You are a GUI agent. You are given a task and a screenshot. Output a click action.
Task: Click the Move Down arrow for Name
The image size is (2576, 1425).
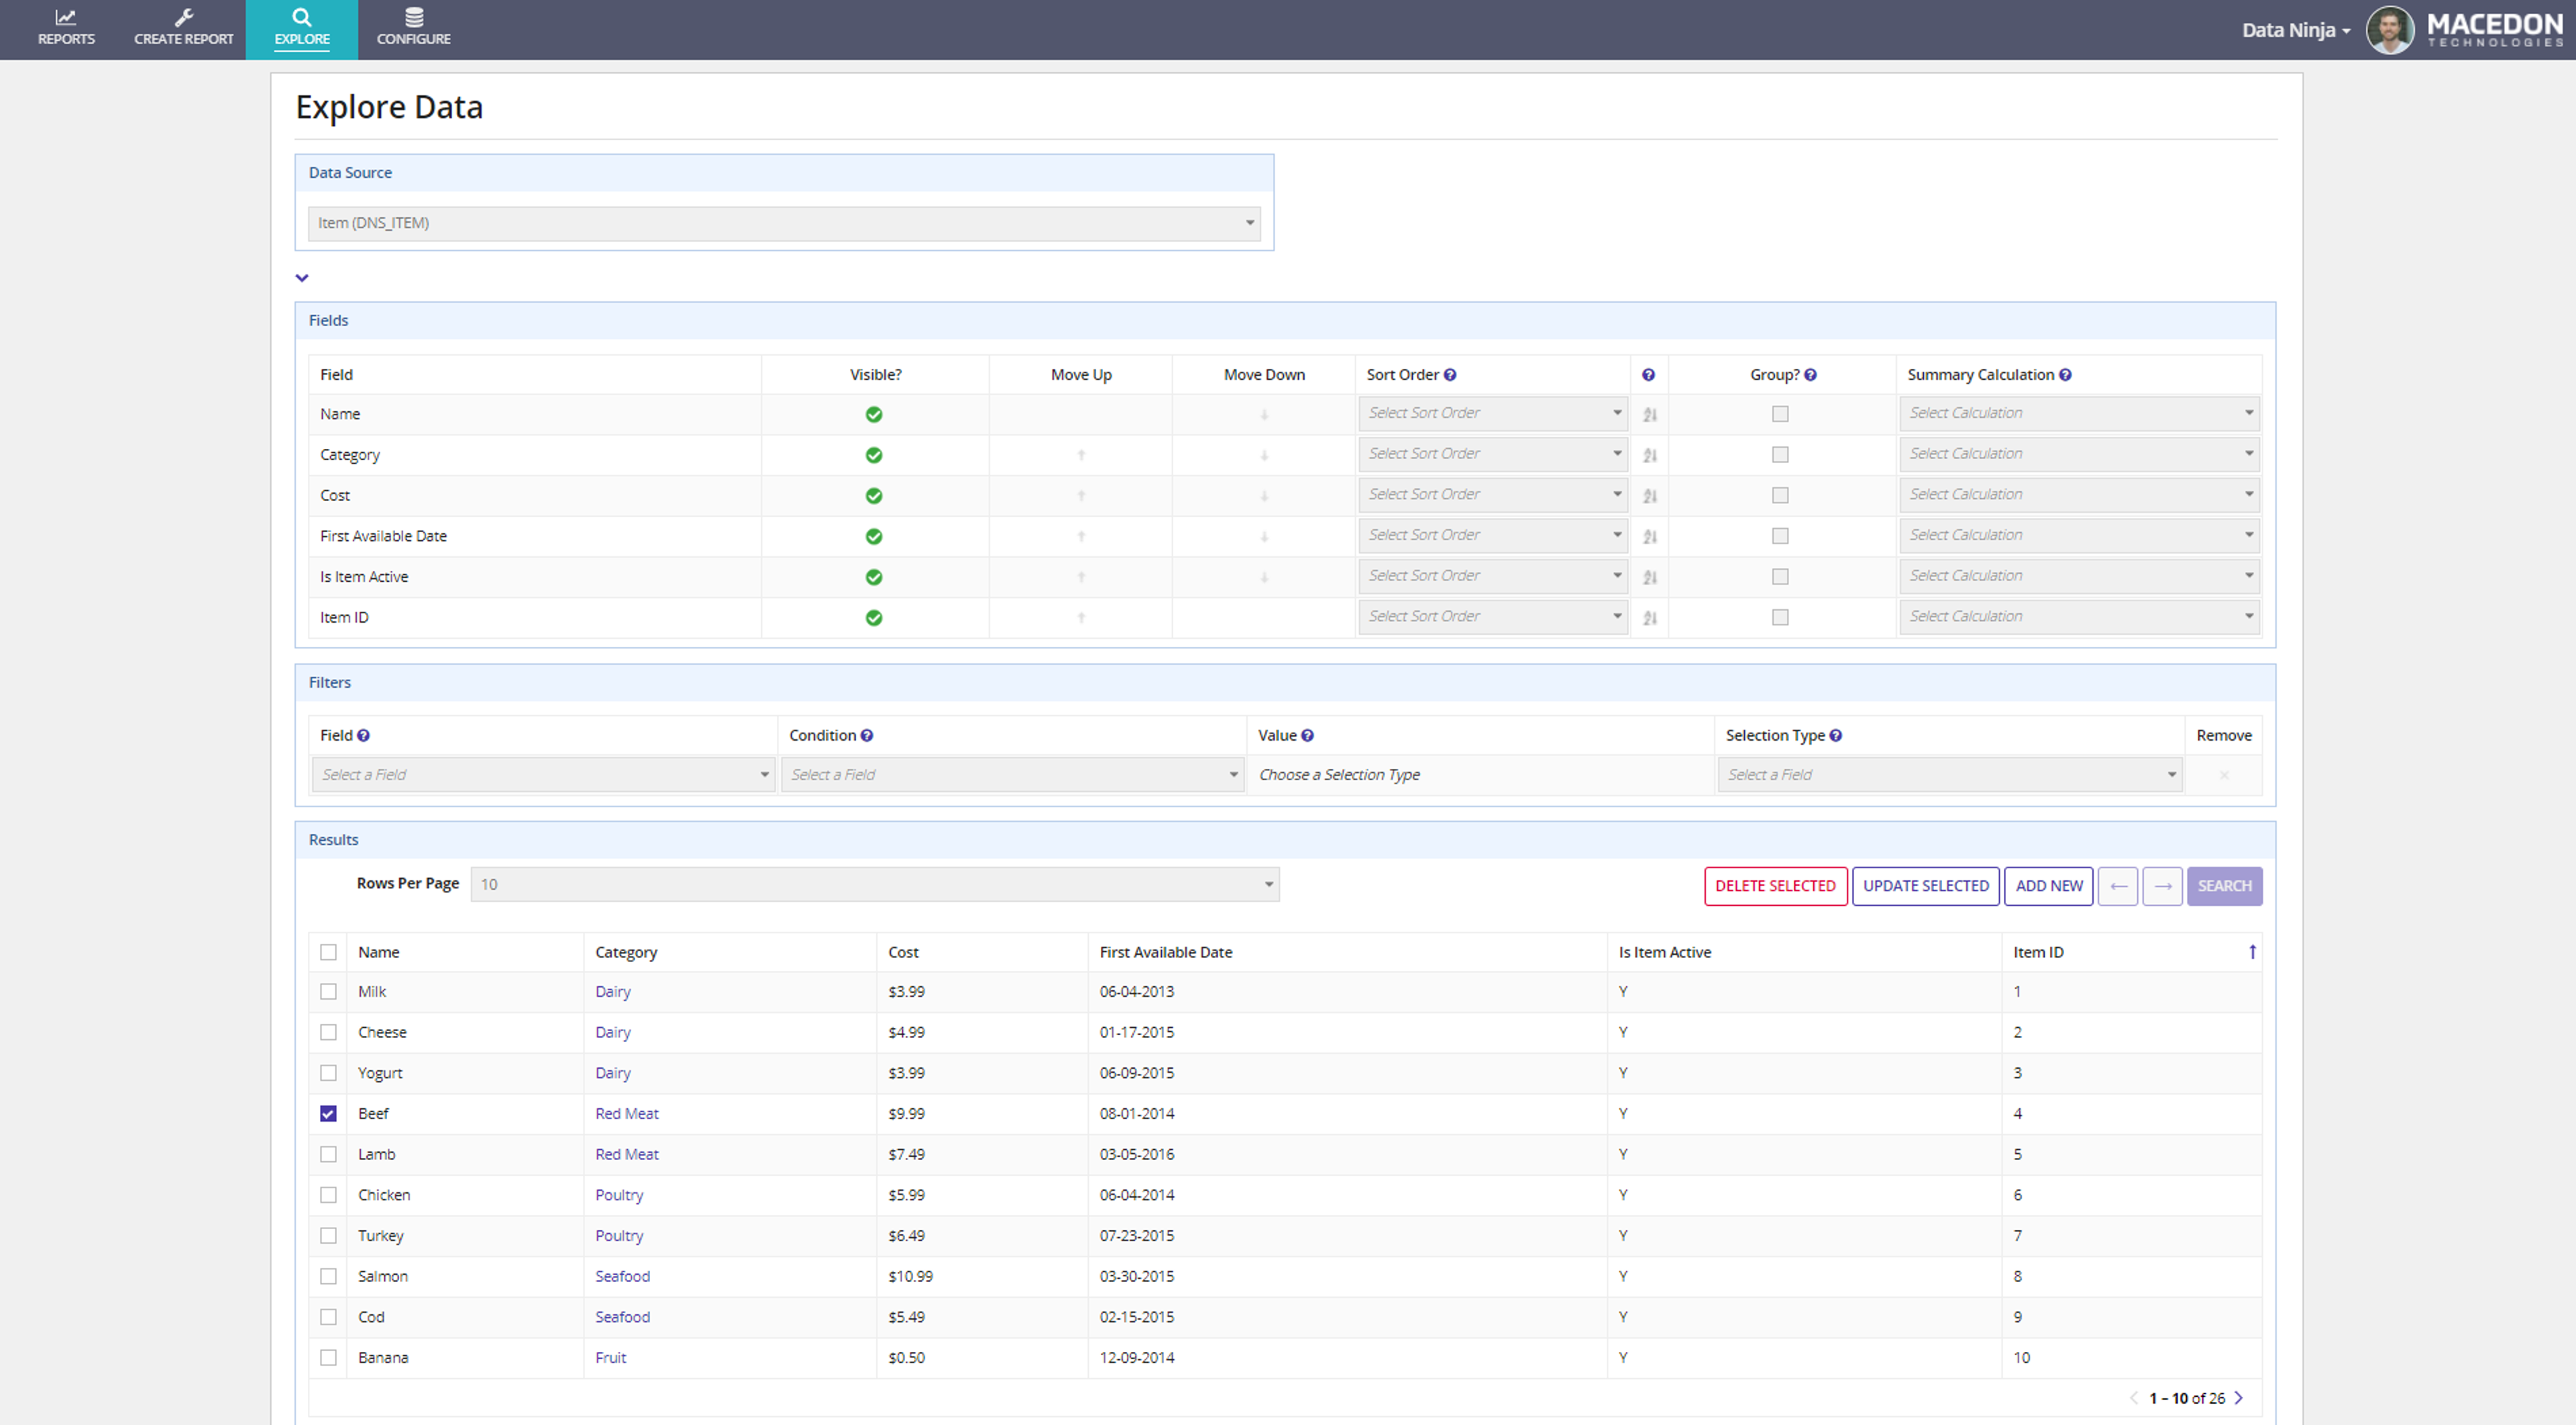[x=1264, y=414]
